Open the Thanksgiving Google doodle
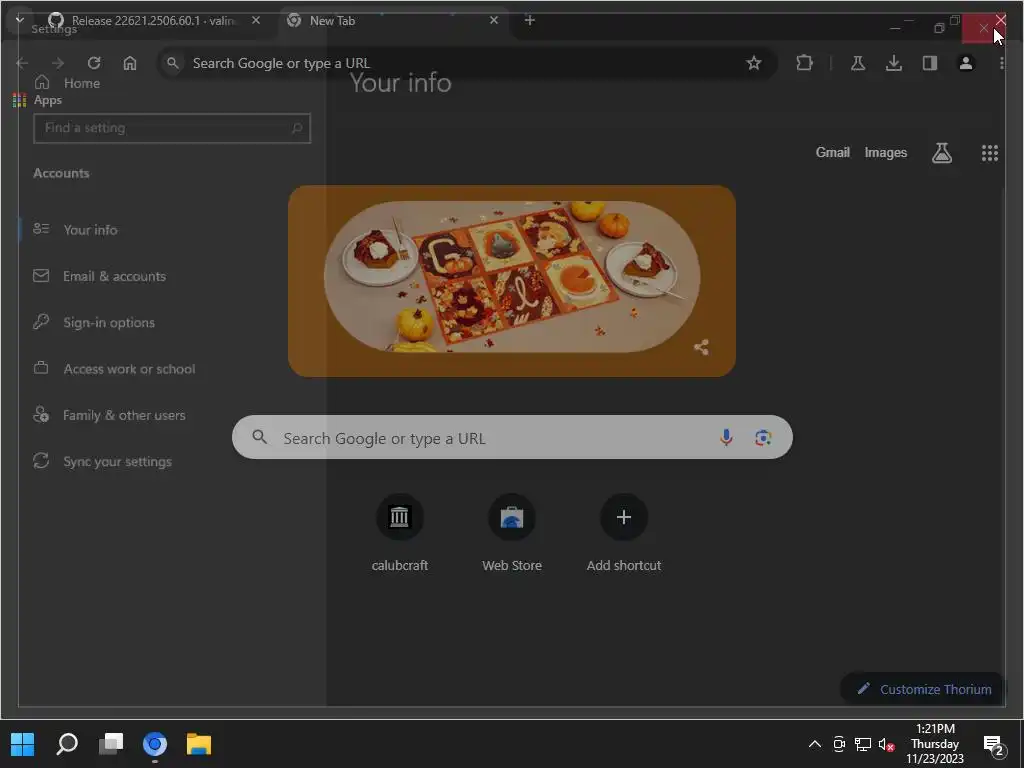 coord(512,281)
